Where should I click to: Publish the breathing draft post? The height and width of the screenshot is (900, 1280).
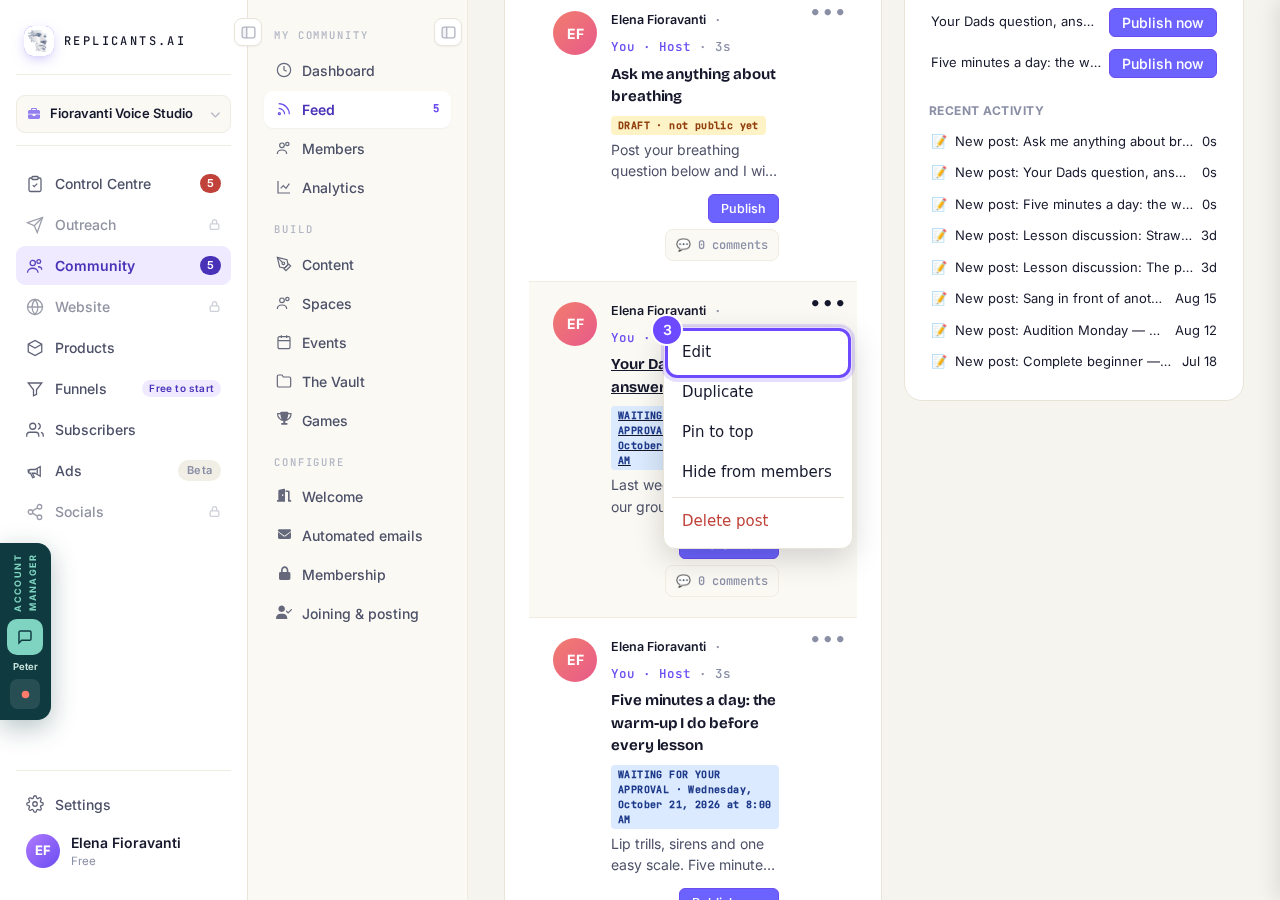[743, 209]
